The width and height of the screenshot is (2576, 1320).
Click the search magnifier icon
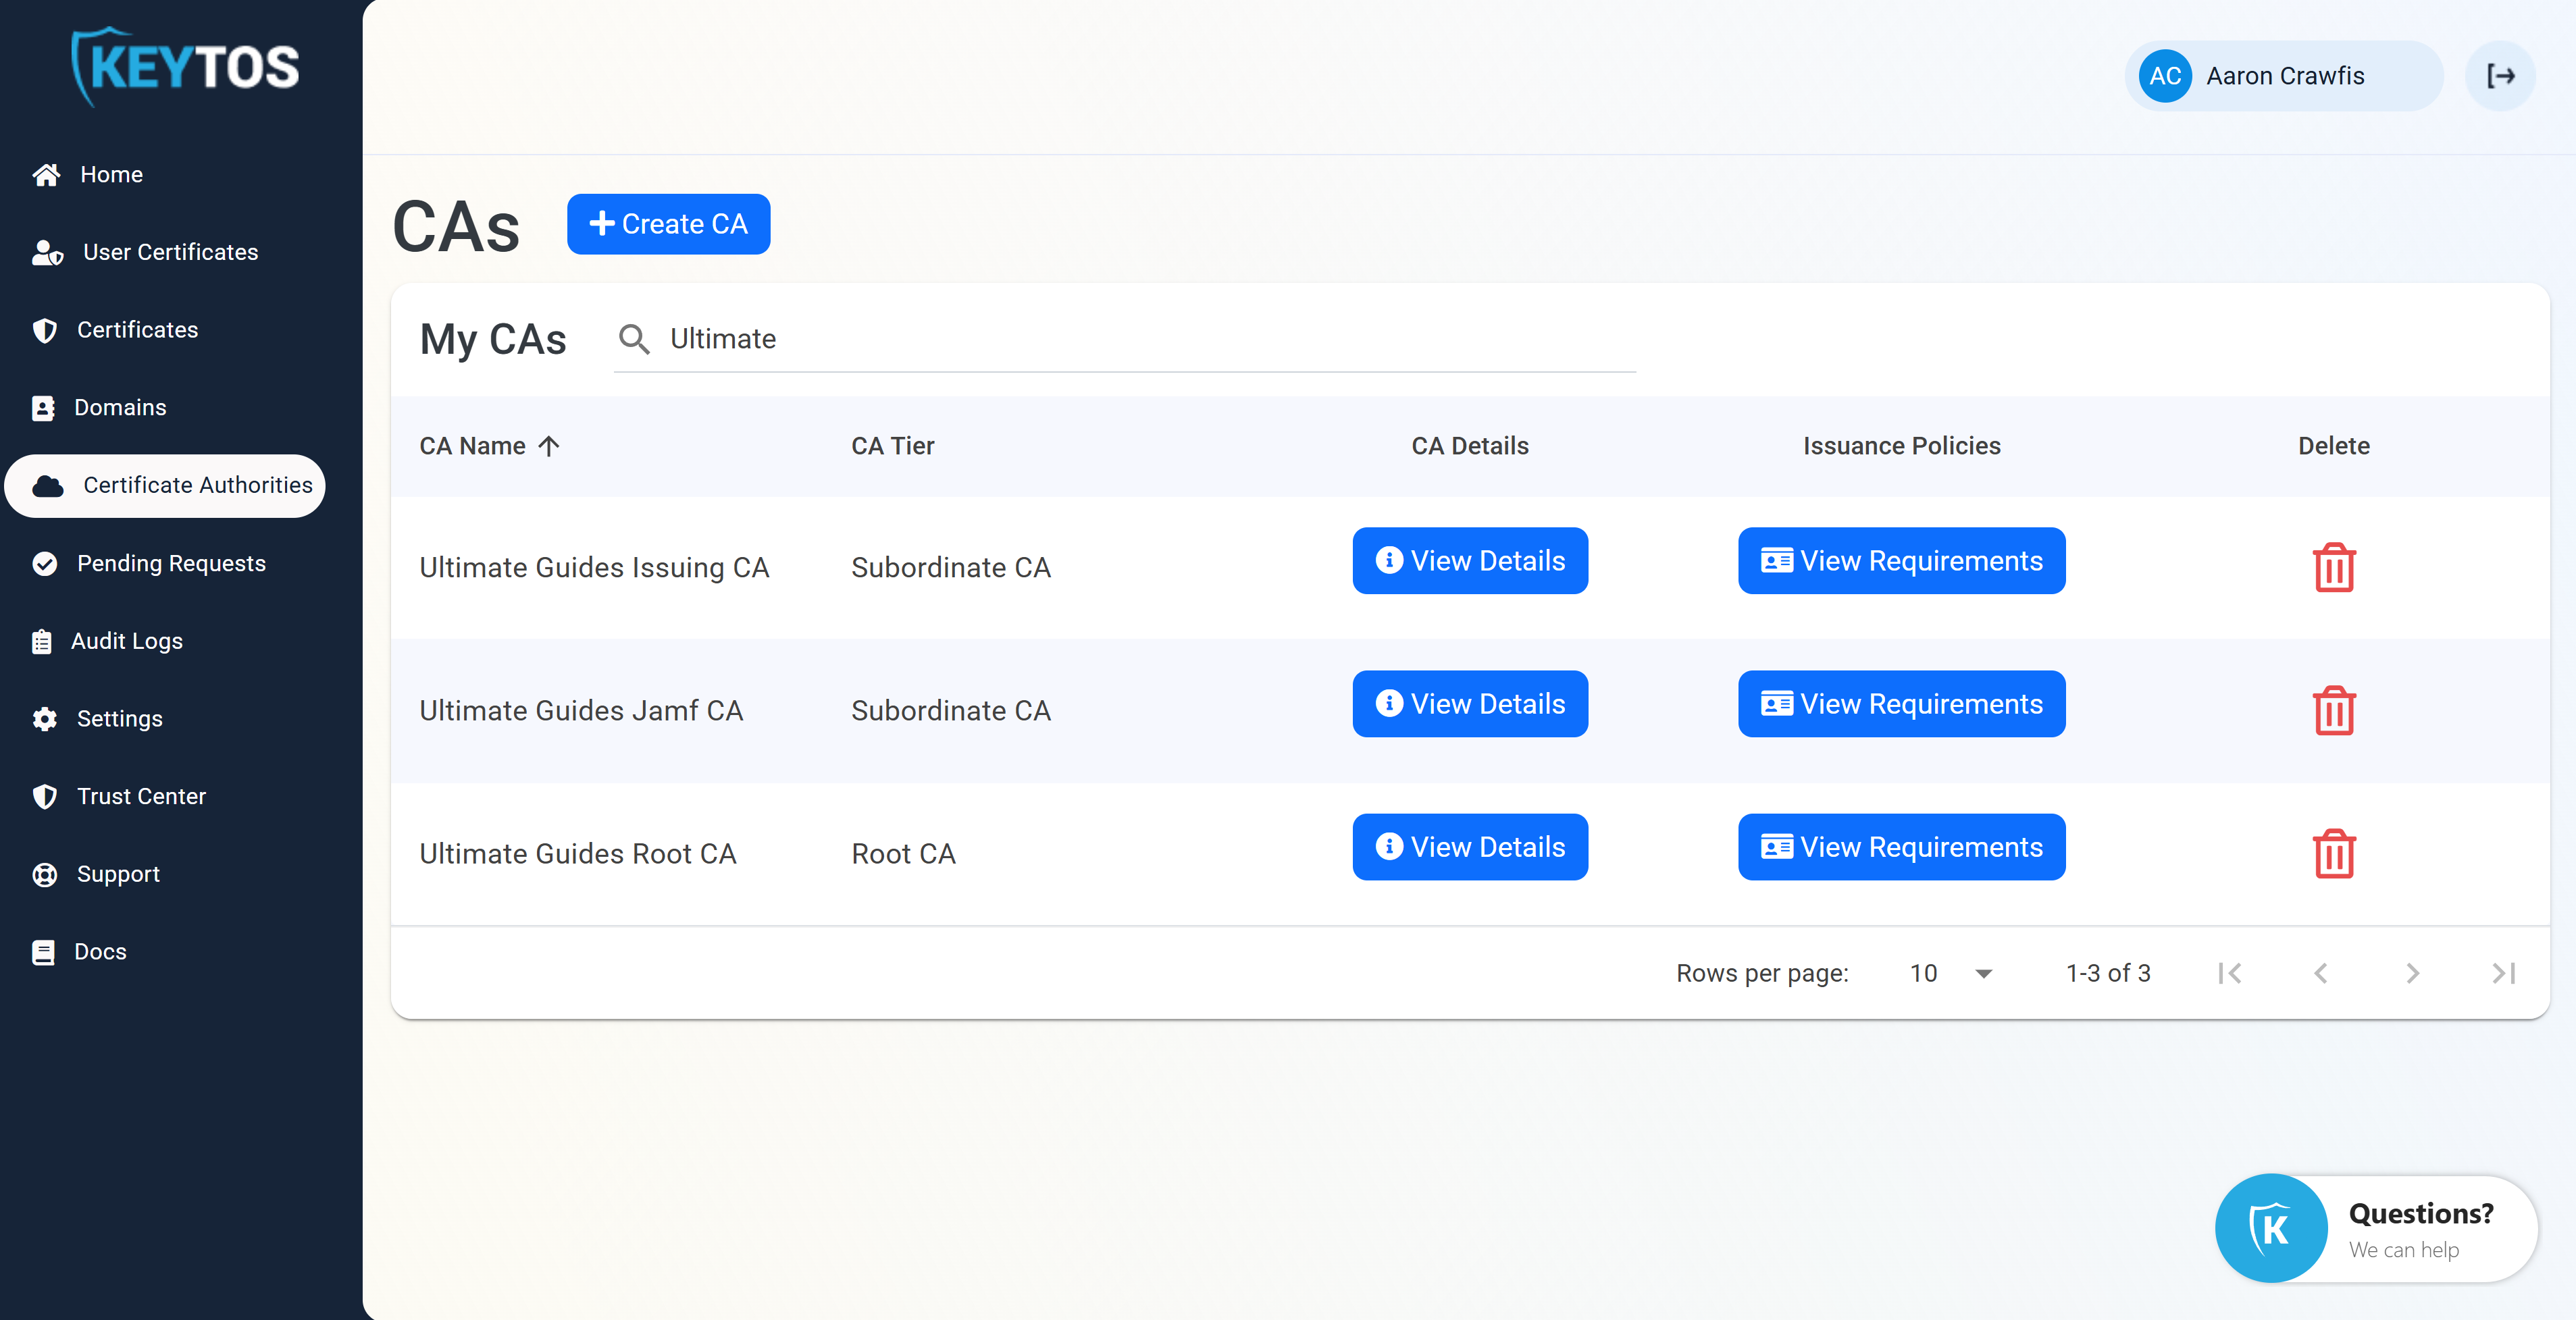click(x=634, y=339)
